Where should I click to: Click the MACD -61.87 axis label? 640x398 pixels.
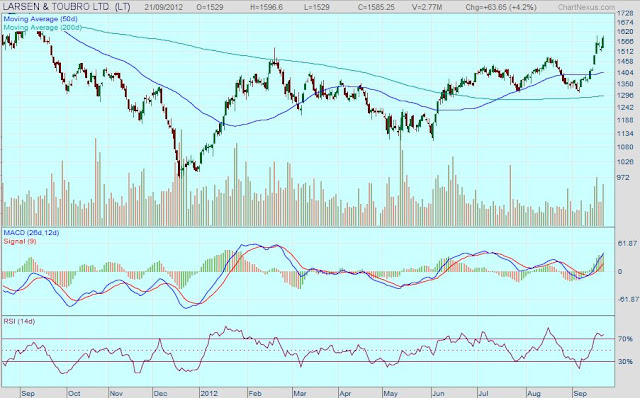point(628,299)
